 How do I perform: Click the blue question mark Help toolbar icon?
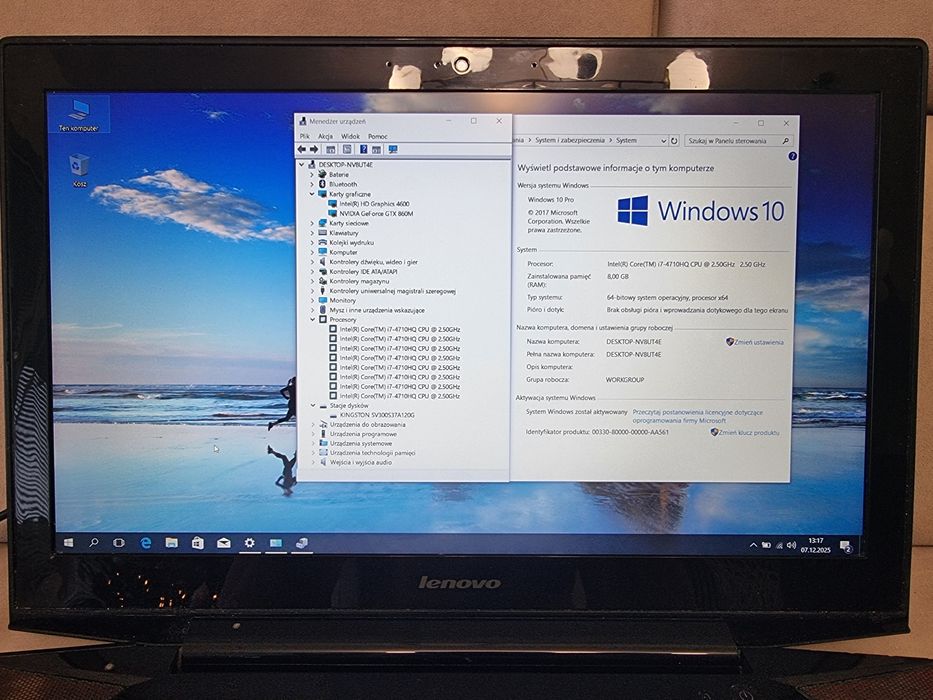click(x=364, y=149)
